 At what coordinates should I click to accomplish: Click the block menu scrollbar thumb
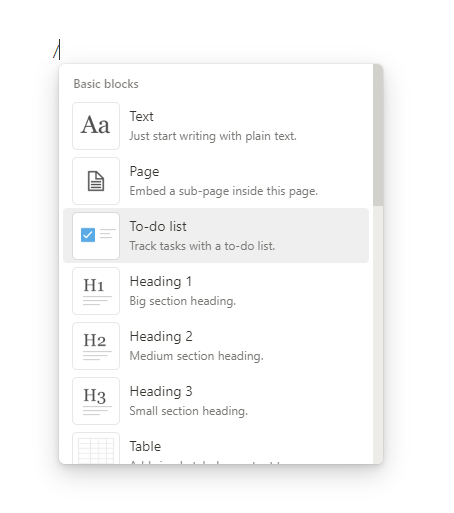(x=378, y=135)
